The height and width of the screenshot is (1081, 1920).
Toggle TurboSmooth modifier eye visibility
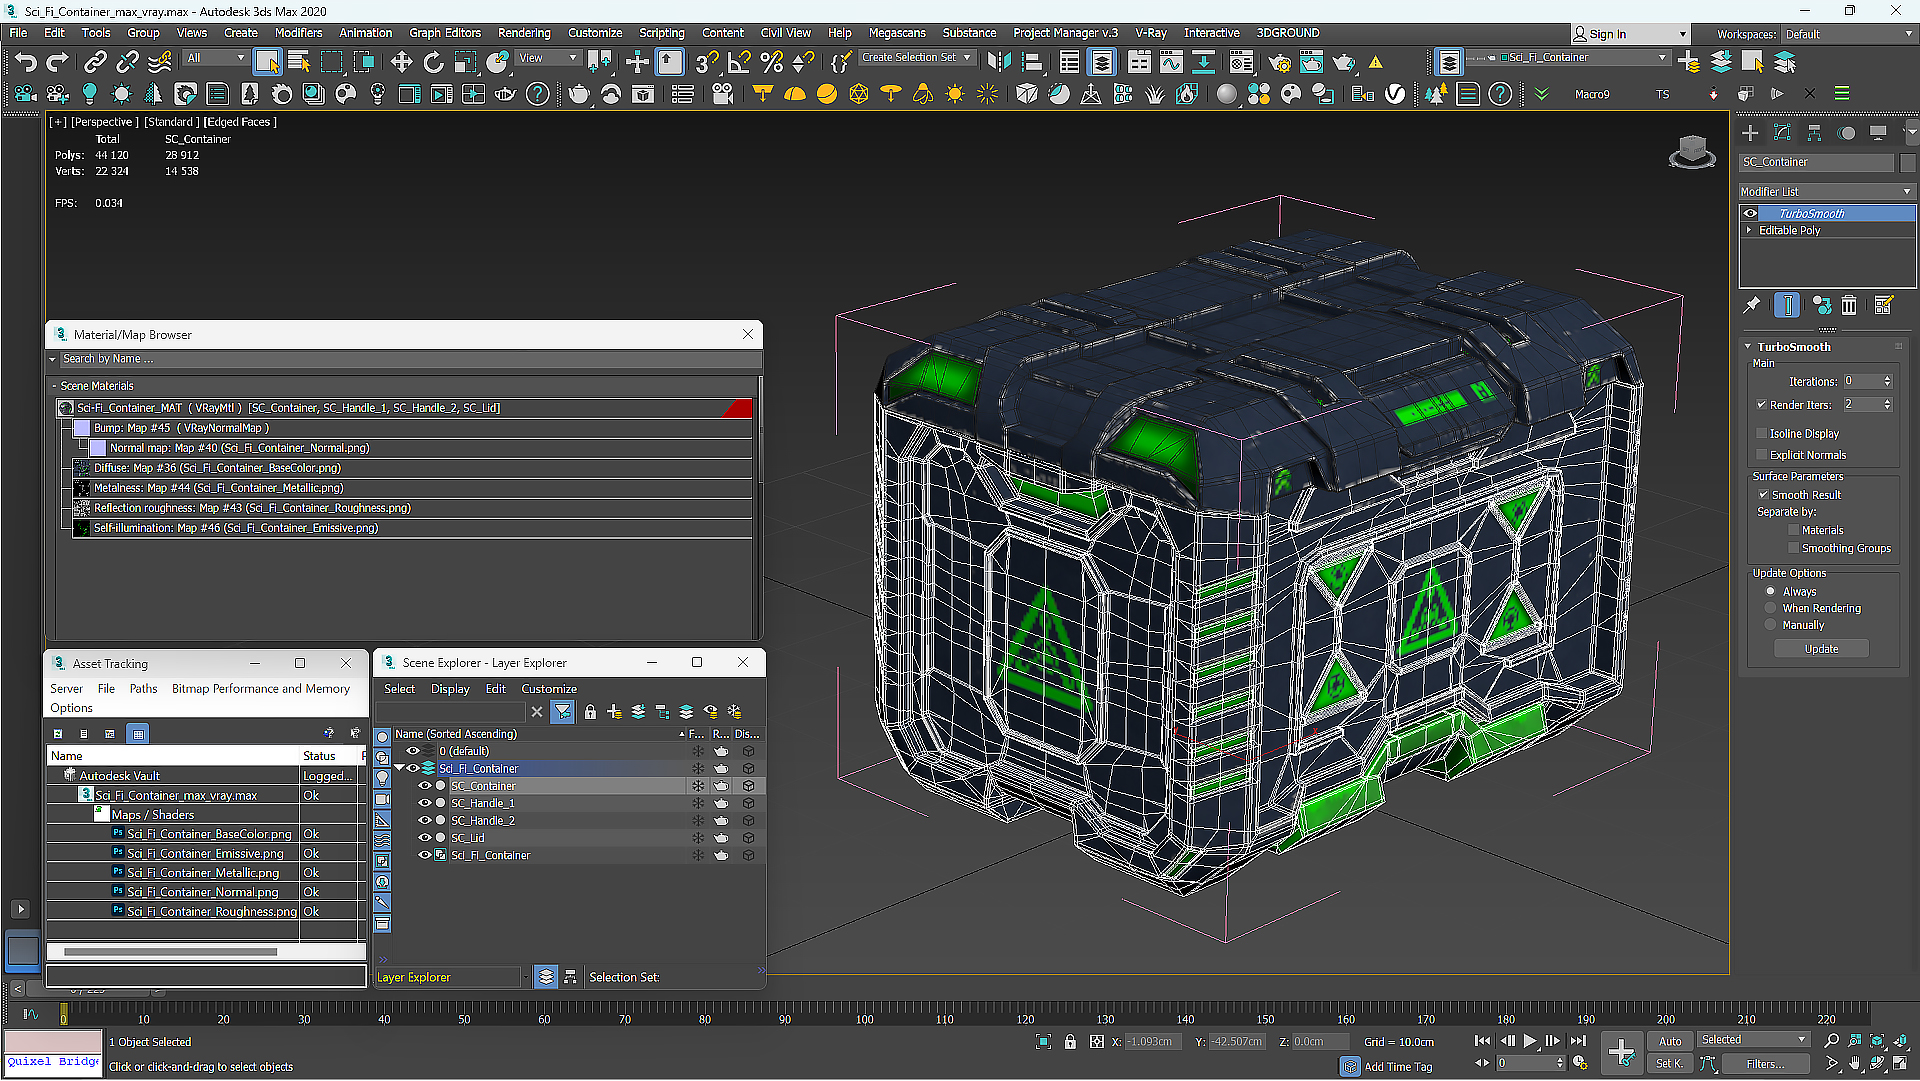coord(1750,213)
